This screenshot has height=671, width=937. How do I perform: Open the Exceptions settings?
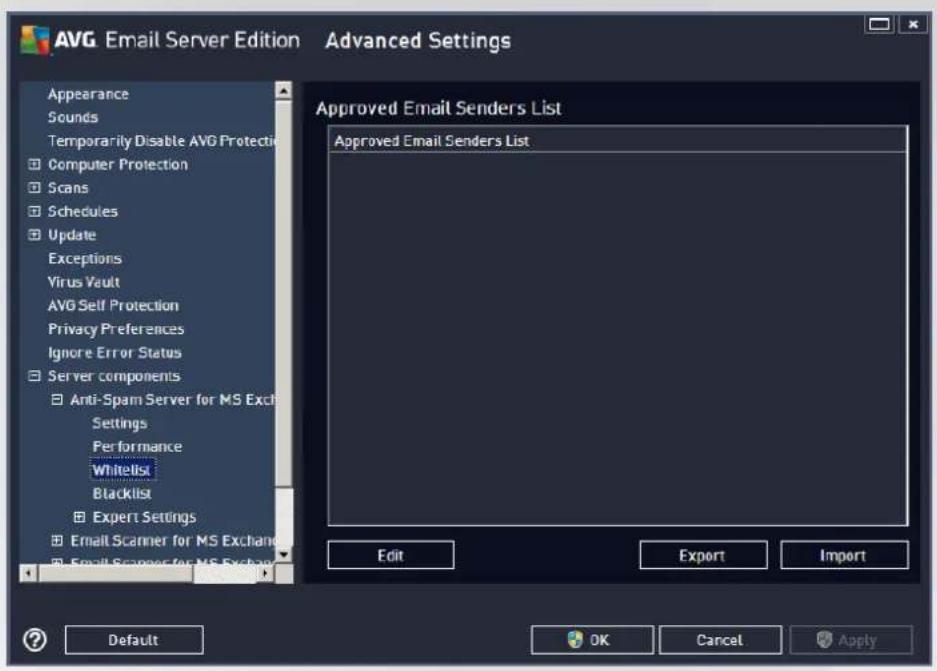(x=85, y=258)
